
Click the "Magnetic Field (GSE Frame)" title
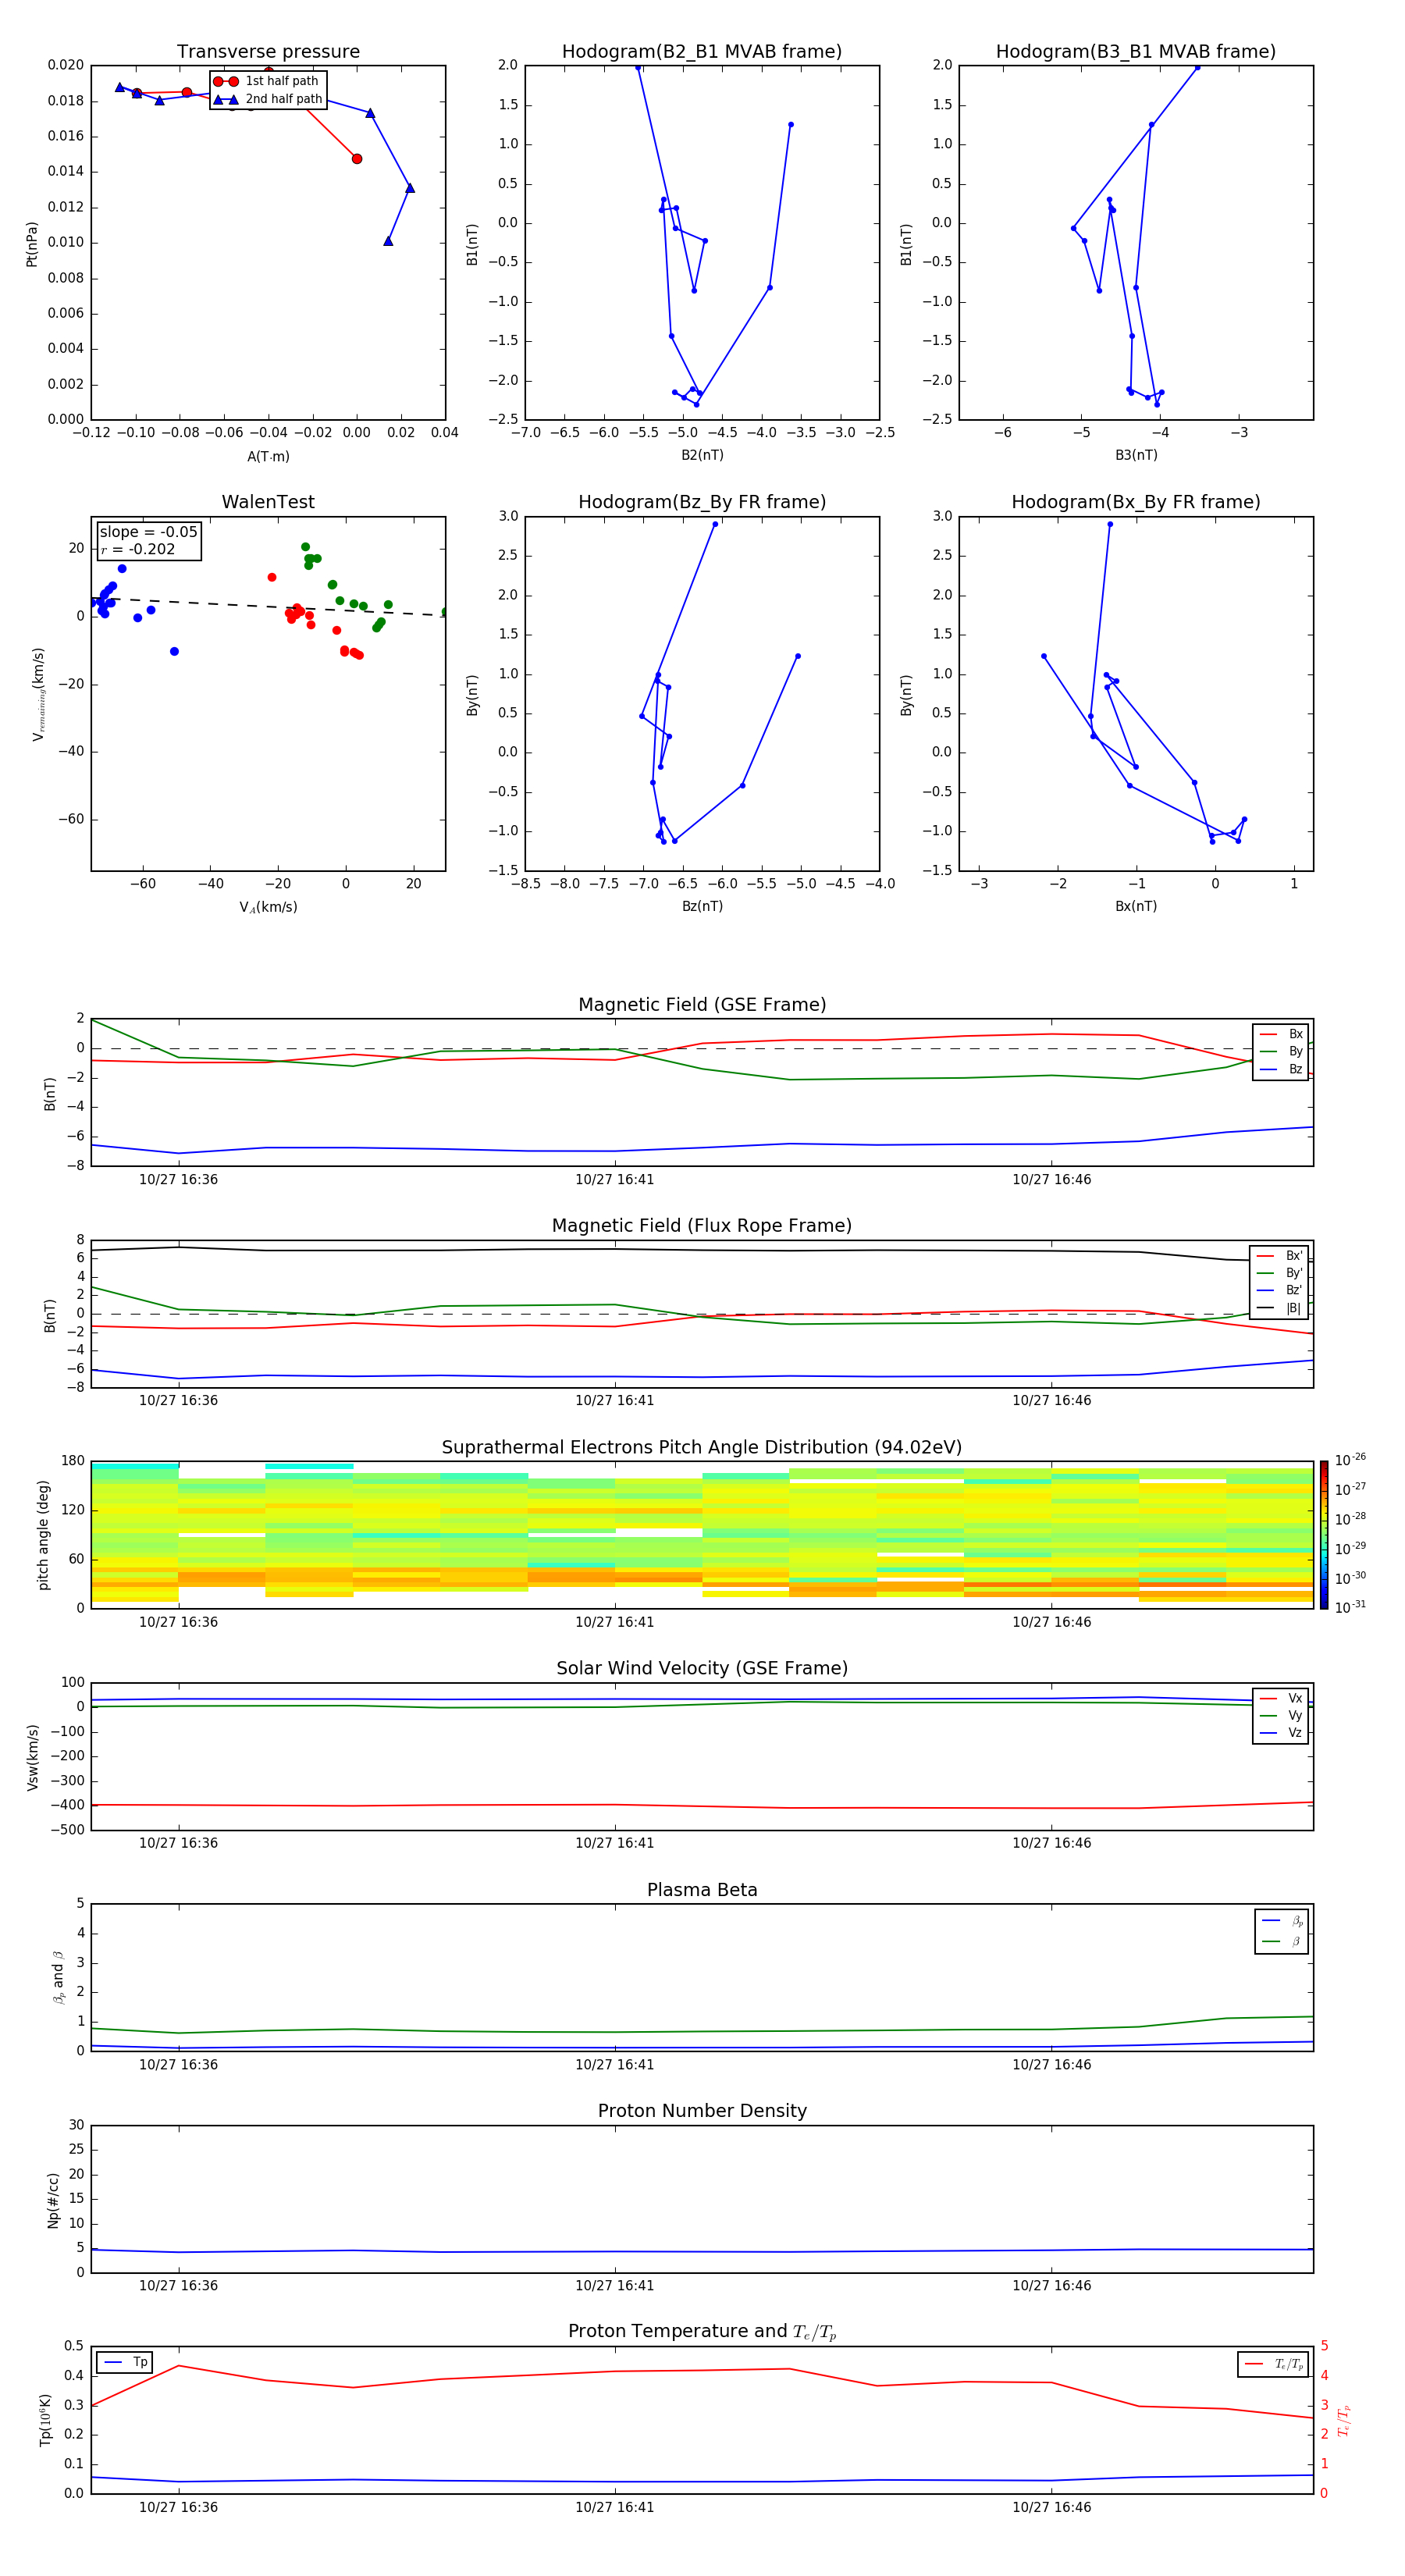pos(702,1005)
